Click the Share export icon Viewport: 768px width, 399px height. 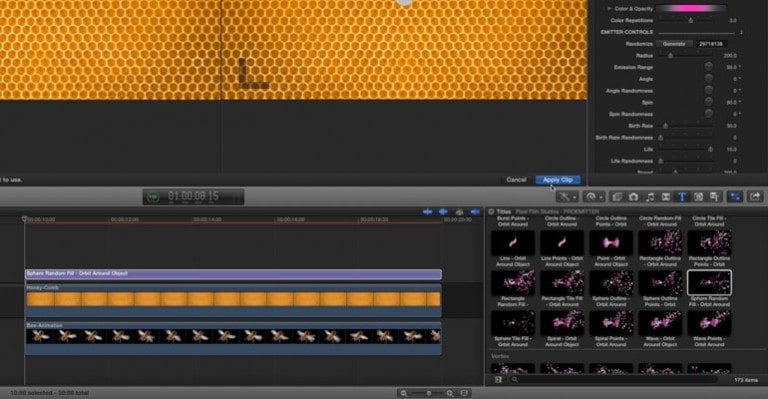tap(755, 197)
